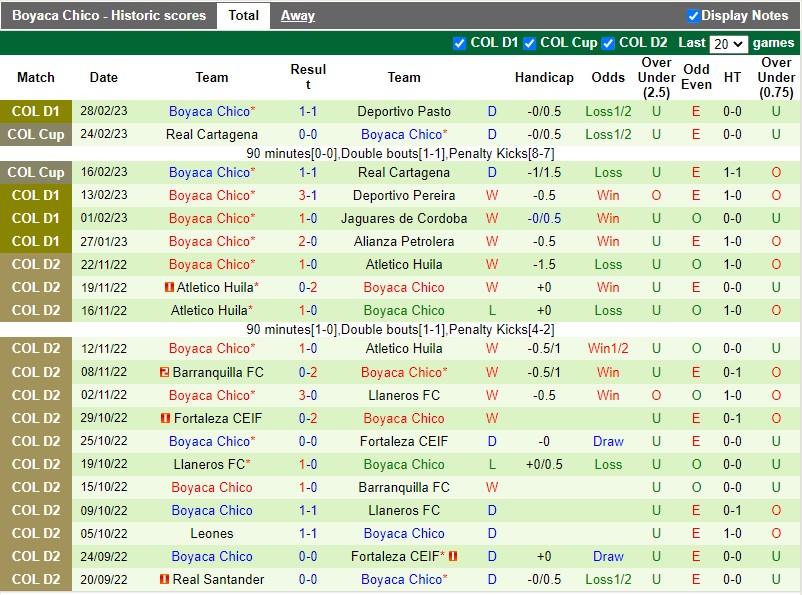This screenshot has width=802, height=595.
Task: Switch to the Away tab
Action: tap(297, 15)
